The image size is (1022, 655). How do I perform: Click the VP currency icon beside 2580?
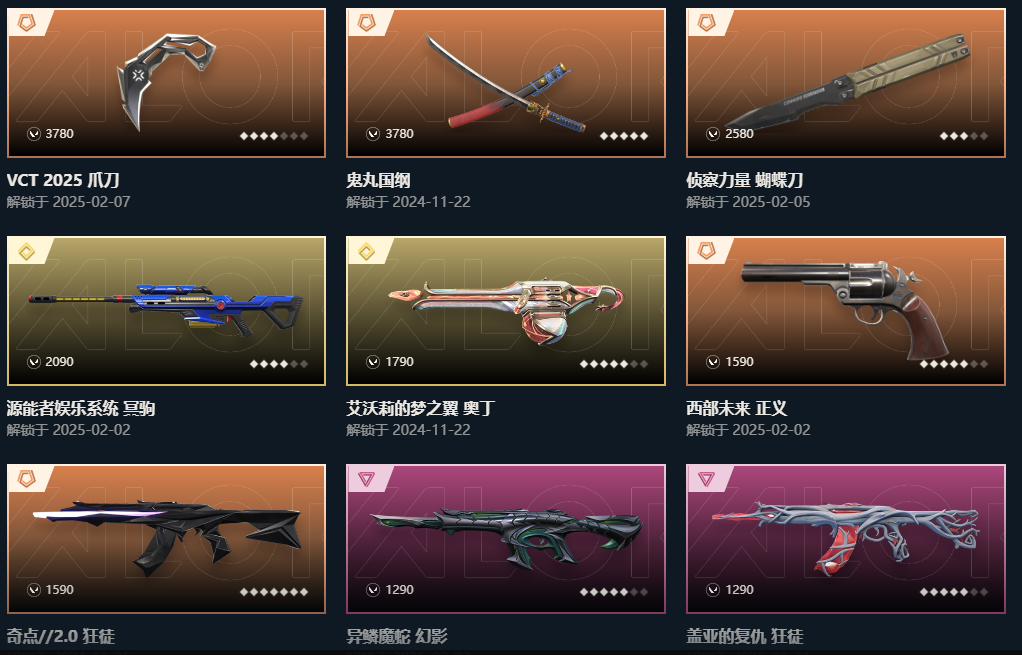(713, 134)
